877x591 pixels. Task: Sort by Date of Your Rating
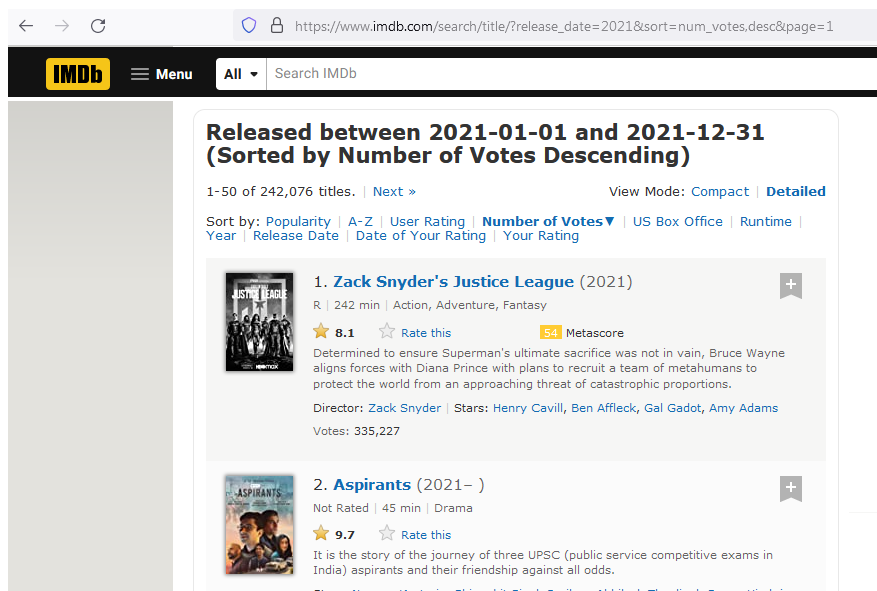(x=421, y=236)
